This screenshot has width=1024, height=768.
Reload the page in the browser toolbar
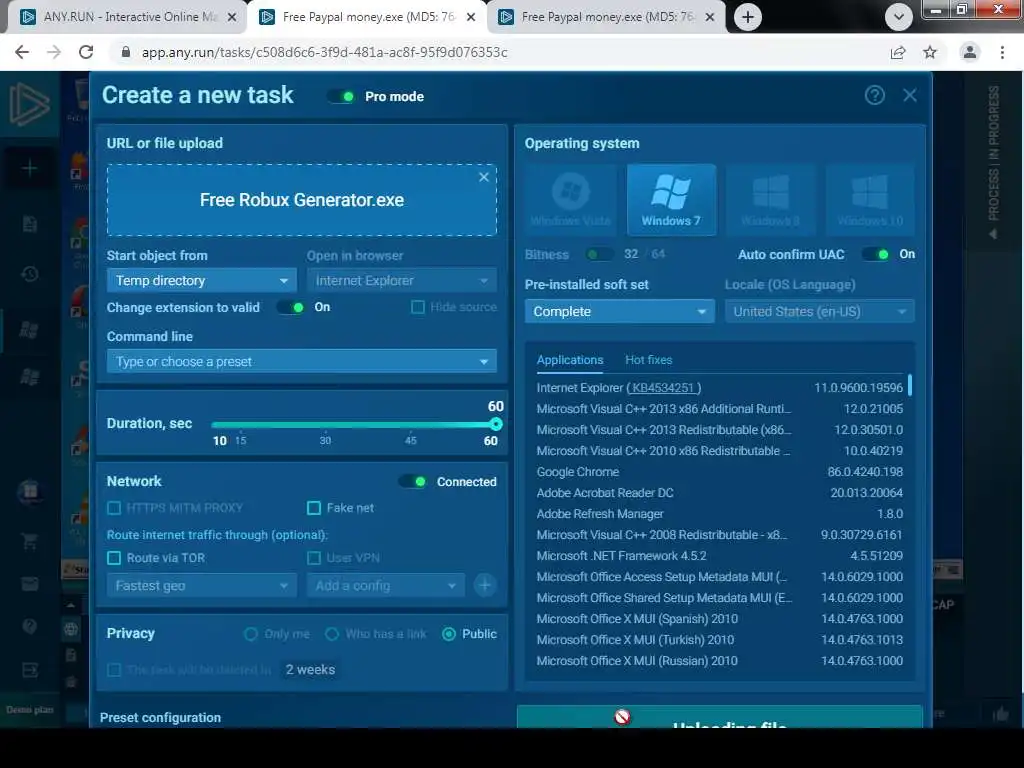point(86,52)
